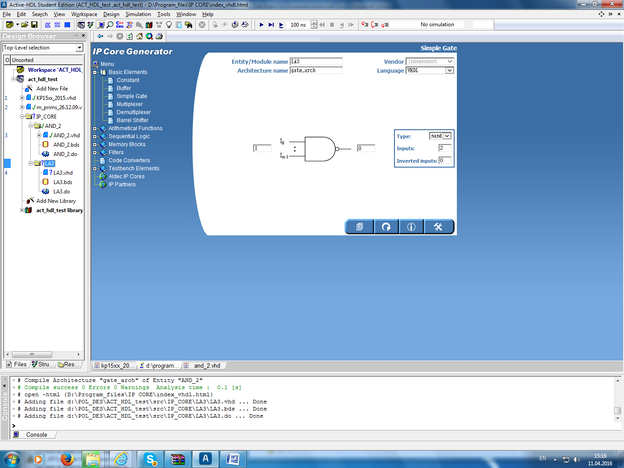
Task: Open the Language dropdown
Action: click(449, 71)
